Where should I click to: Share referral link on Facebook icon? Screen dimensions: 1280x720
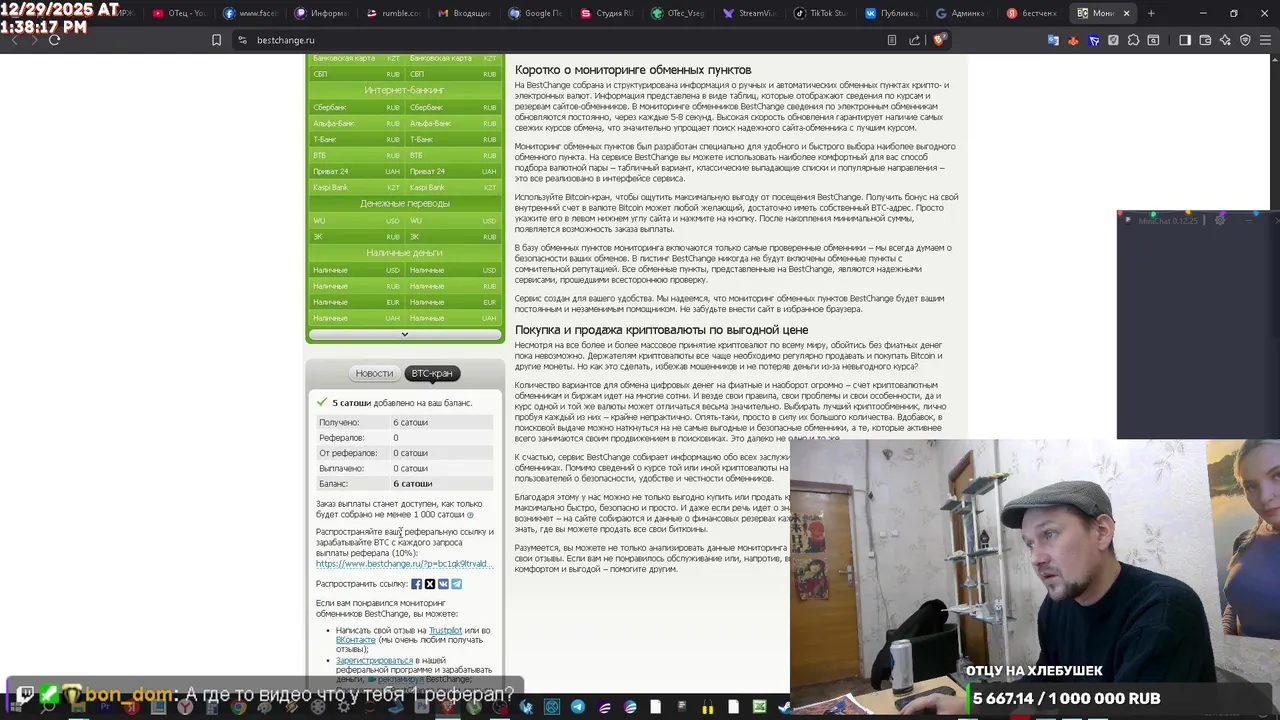tap(416, 584)
